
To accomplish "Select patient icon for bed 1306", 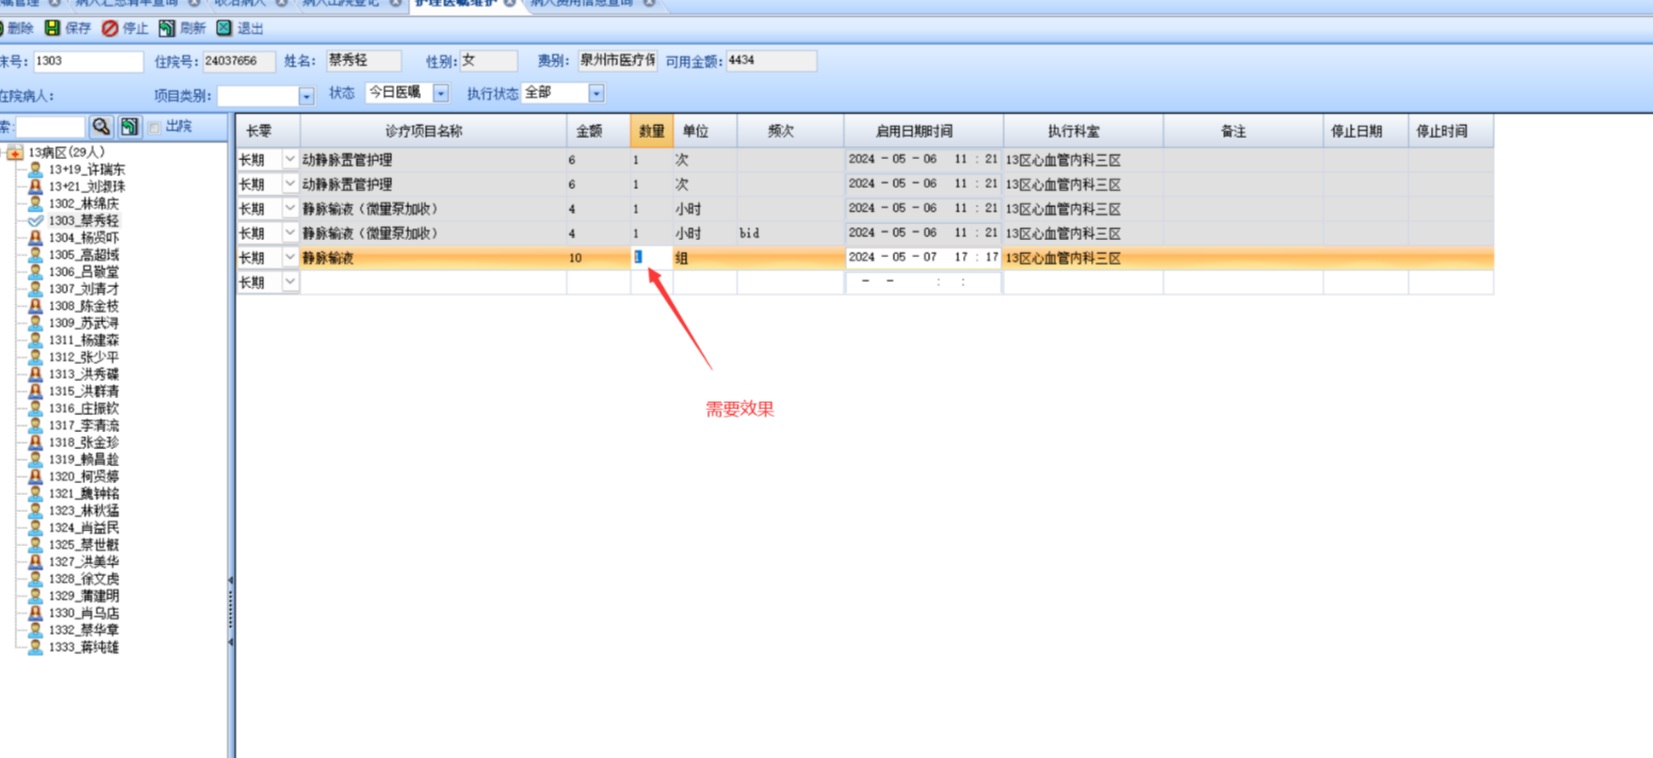I will [x=35, y=271].
